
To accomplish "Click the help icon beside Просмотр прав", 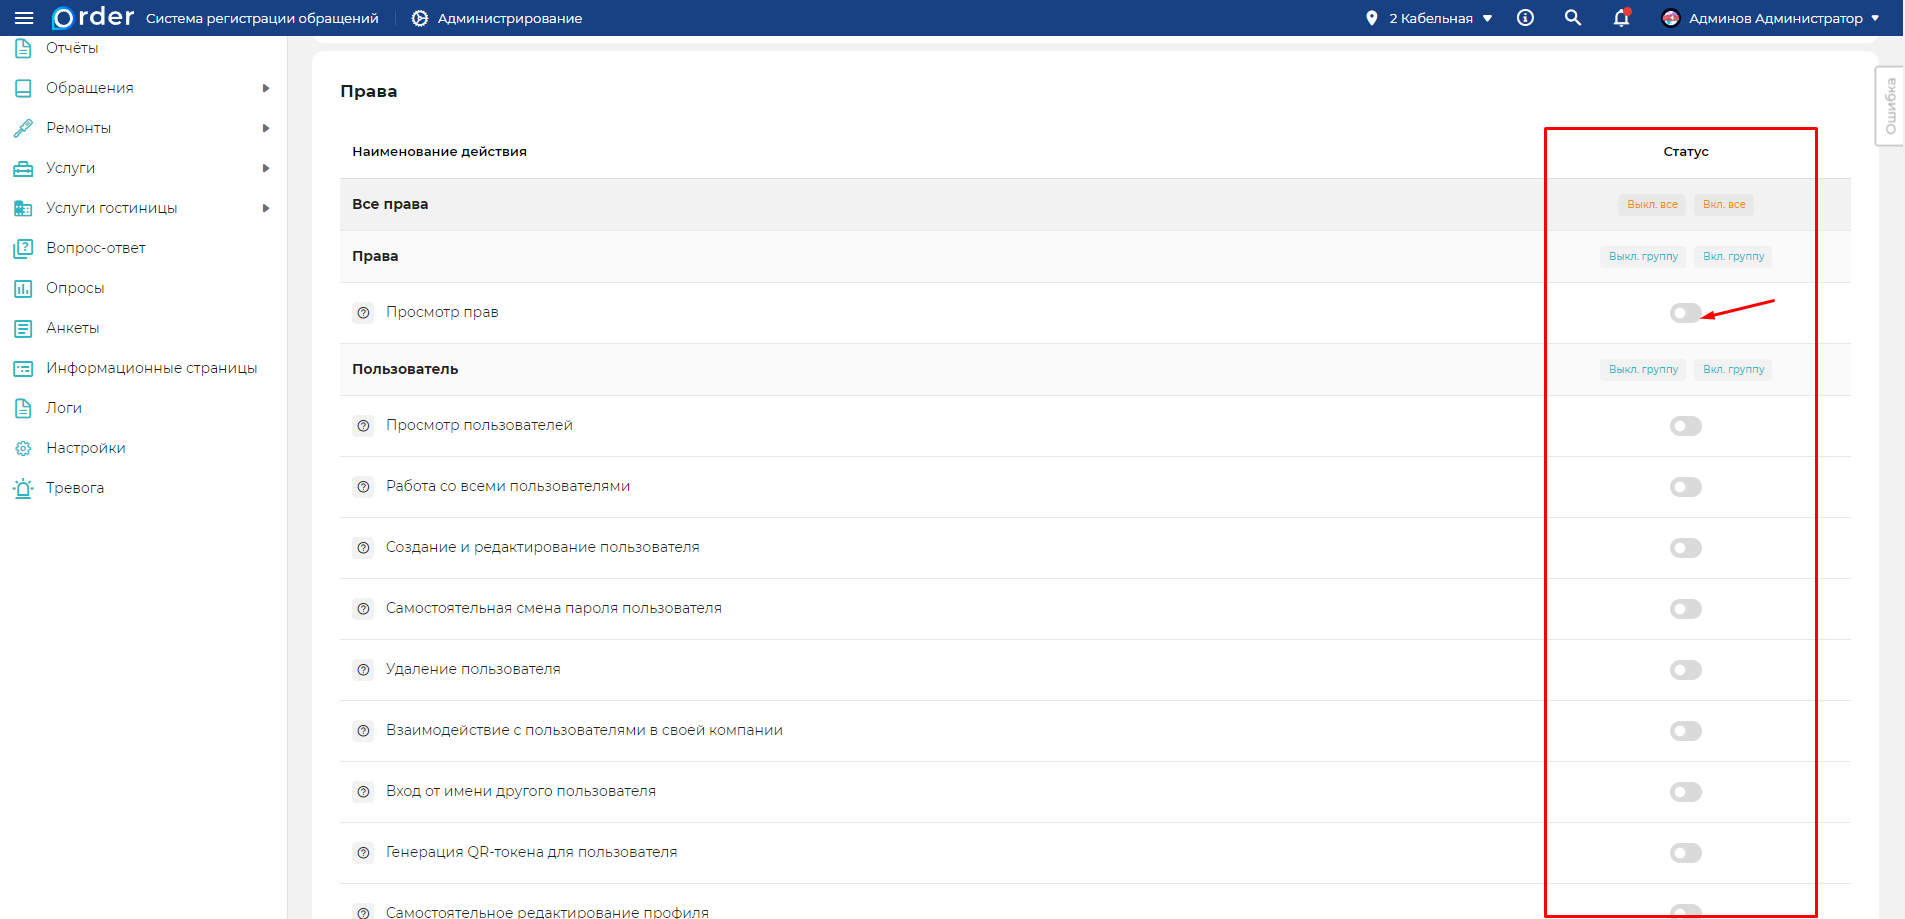I will click(x=364, y=313).
